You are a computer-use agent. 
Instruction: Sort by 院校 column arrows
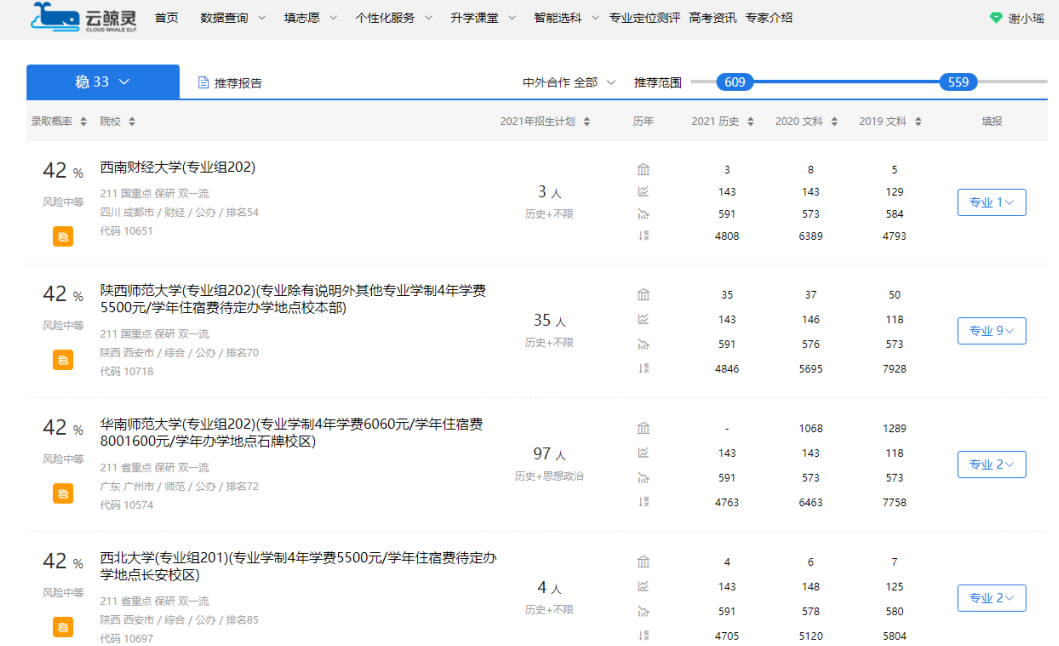coord(132,122)
